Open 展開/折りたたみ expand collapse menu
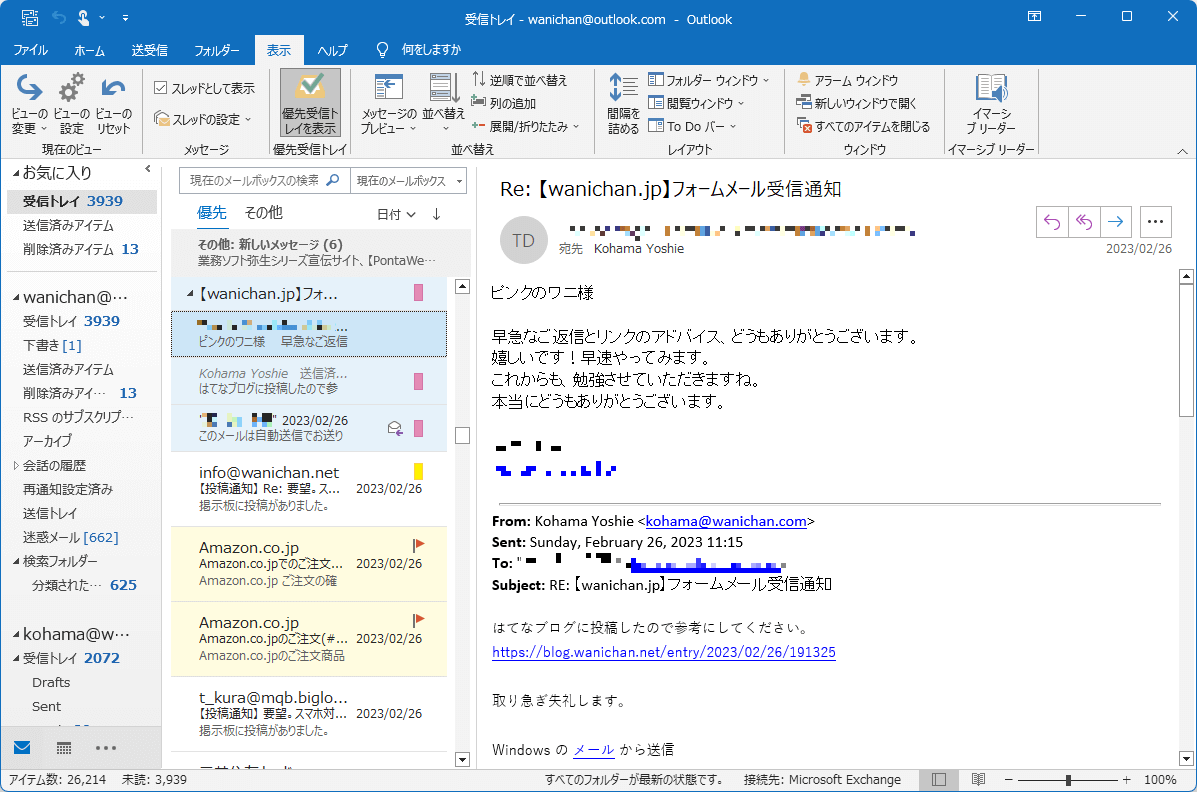Image resolution: width=1197 pixels, height=792 pixels. pyautogui.click(x=525, y=126)
